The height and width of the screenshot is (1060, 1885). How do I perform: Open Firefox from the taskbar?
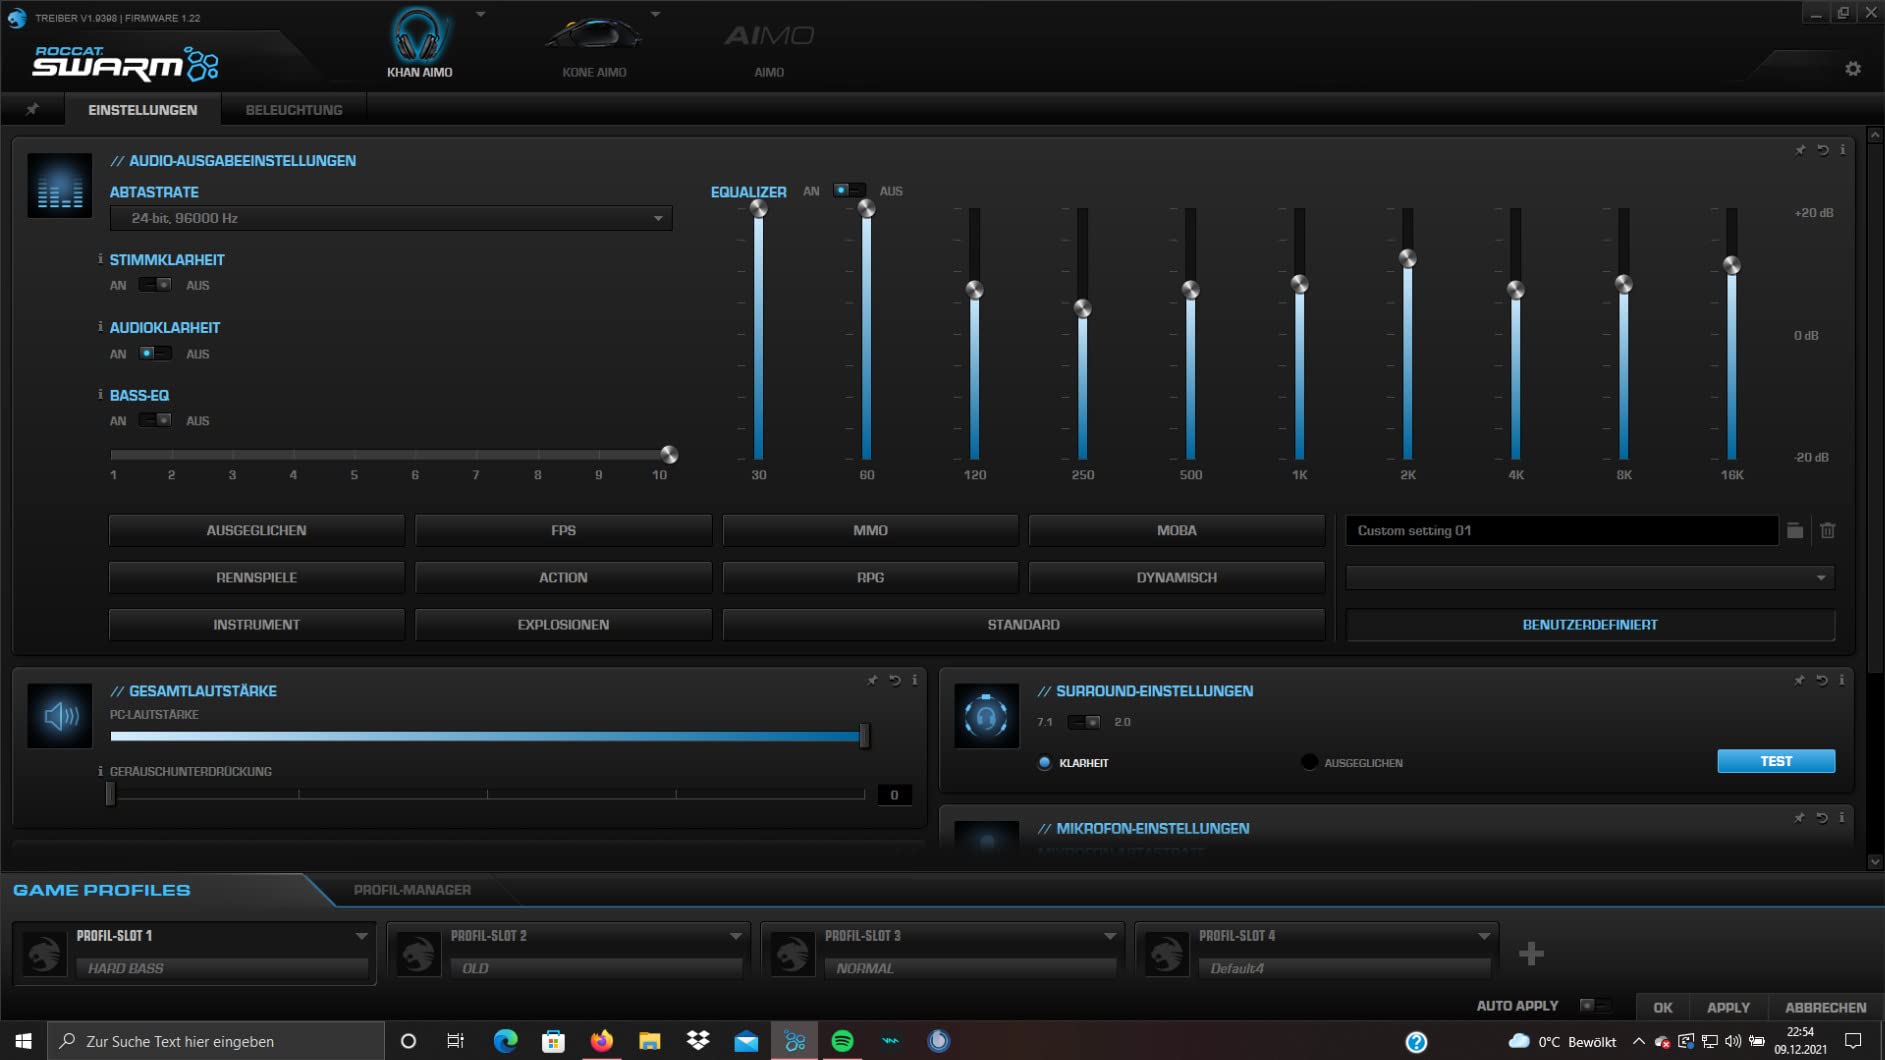(601, 1041)
